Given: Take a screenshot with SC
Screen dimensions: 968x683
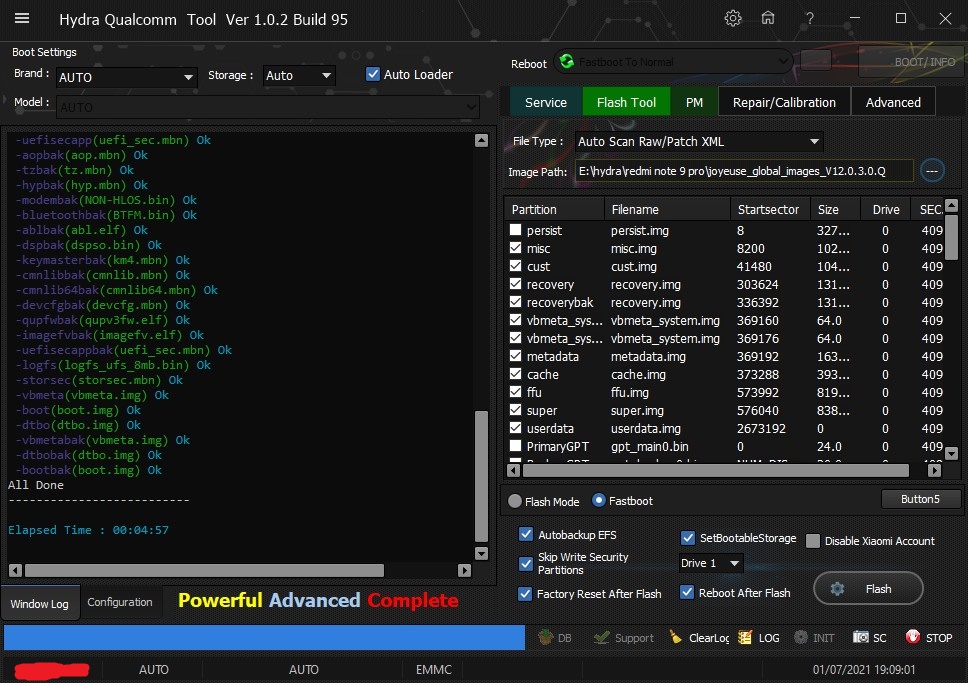Looking at the screenshot, I should pyautogui.click(x=870, y=637).
